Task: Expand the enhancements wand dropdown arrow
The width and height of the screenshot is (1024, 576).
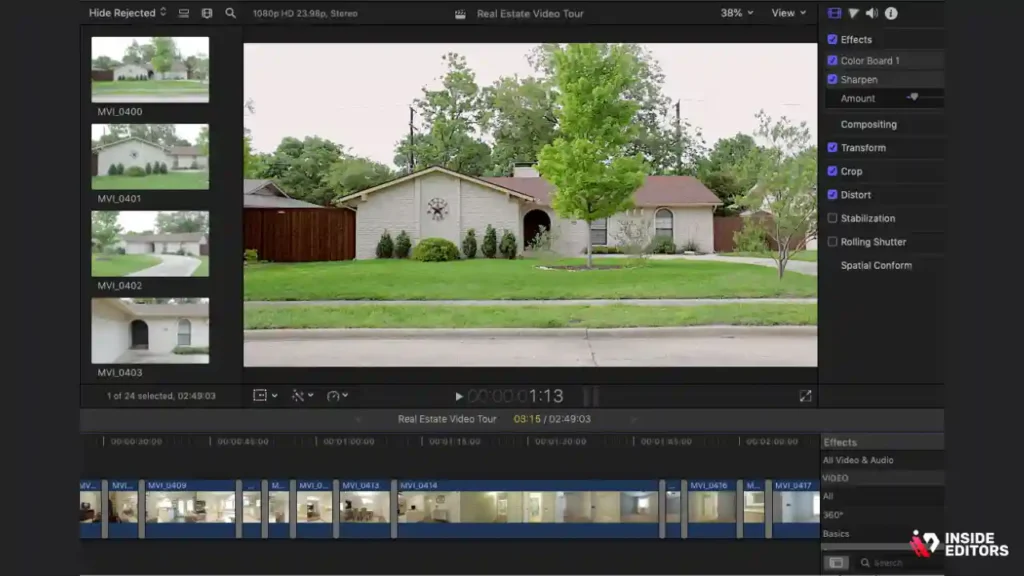Action: [x=311, y=396]
